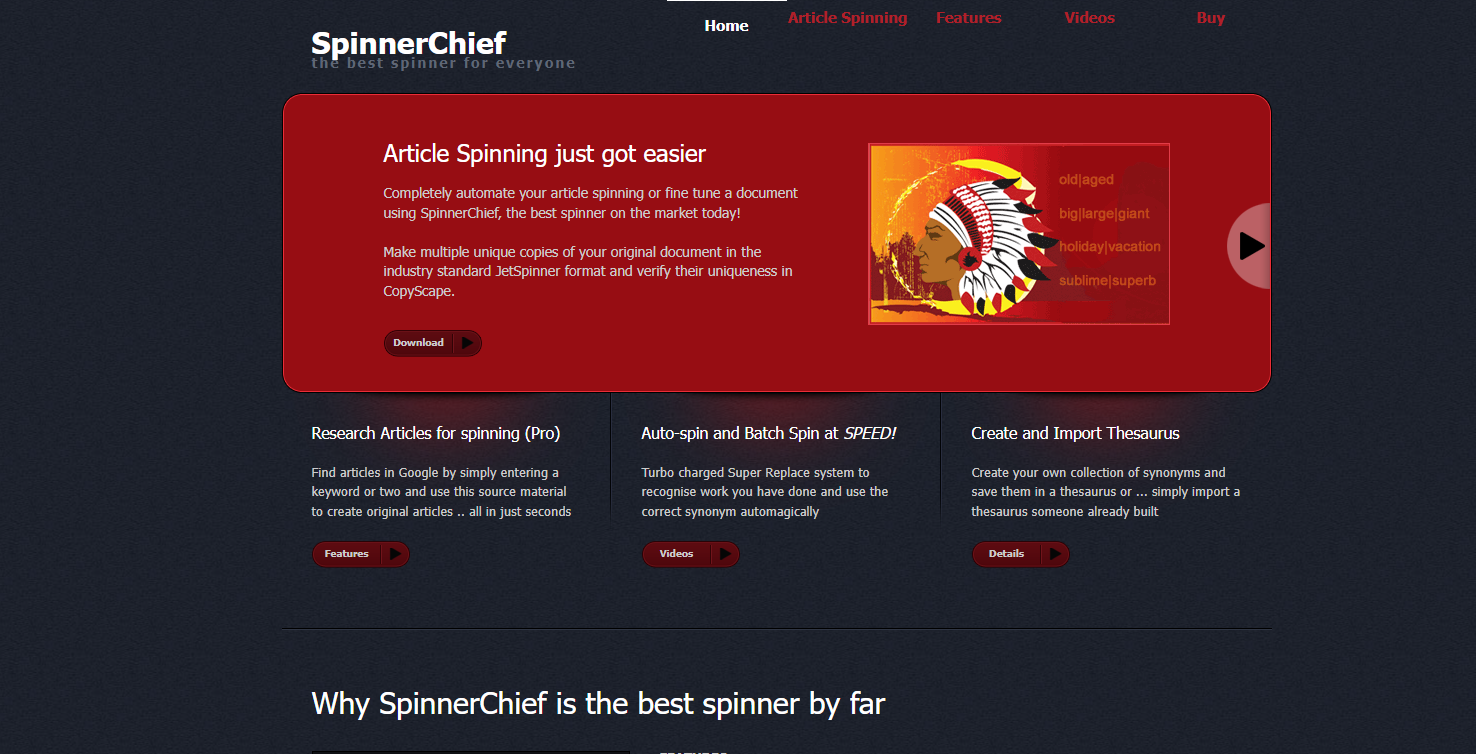1476x754 pixels.
Task: Click the Article Spinning just got easier headline
Action: [x=544, y=154]
